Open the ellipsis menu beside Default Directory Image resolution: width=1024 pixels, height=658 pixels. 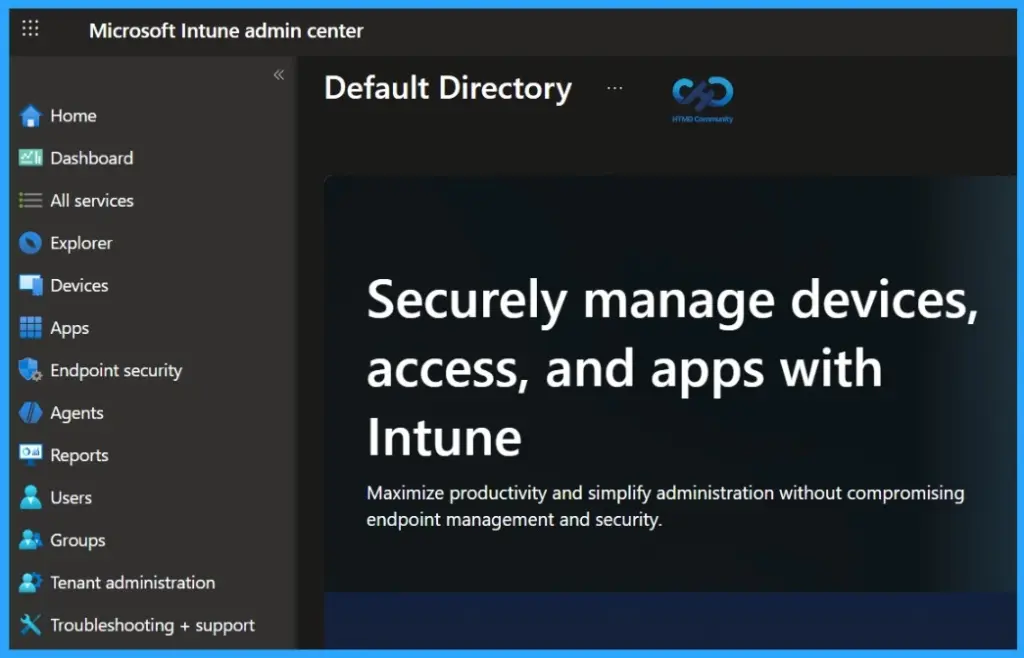point(615,87)
